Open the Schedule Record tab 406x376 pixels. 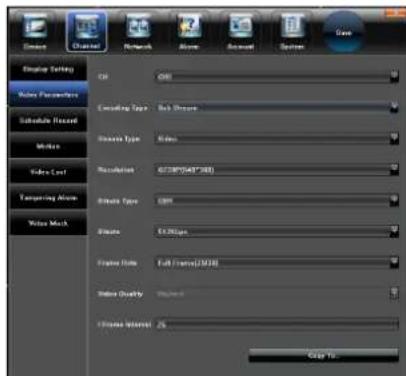[48, 120]
